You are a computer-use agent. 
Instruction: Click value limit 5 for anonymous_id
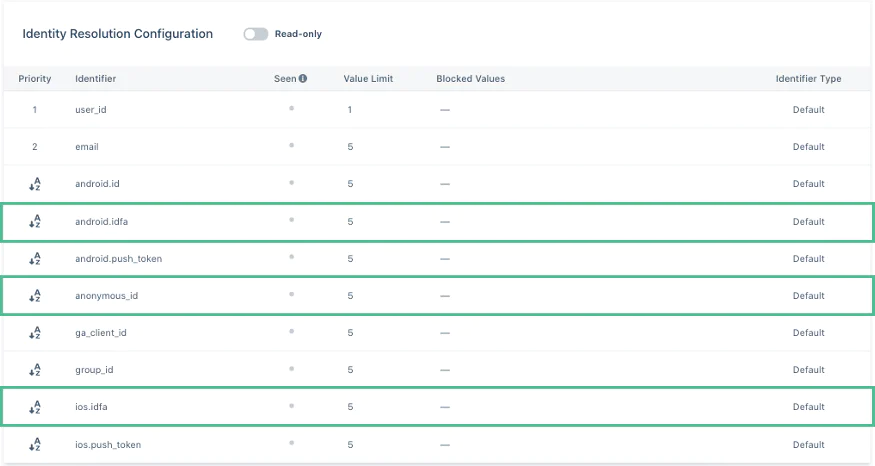pyautogui.click(x=350, y=296)
